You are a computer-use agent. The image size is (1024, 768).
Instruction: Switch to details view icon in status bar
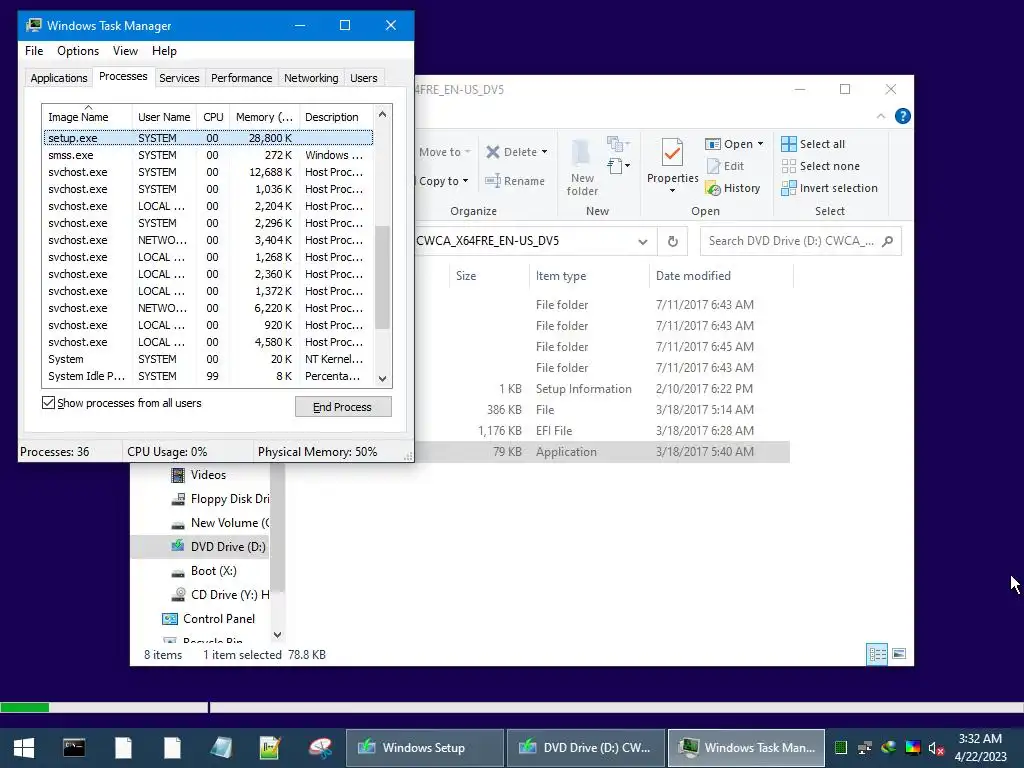point(877,654)
